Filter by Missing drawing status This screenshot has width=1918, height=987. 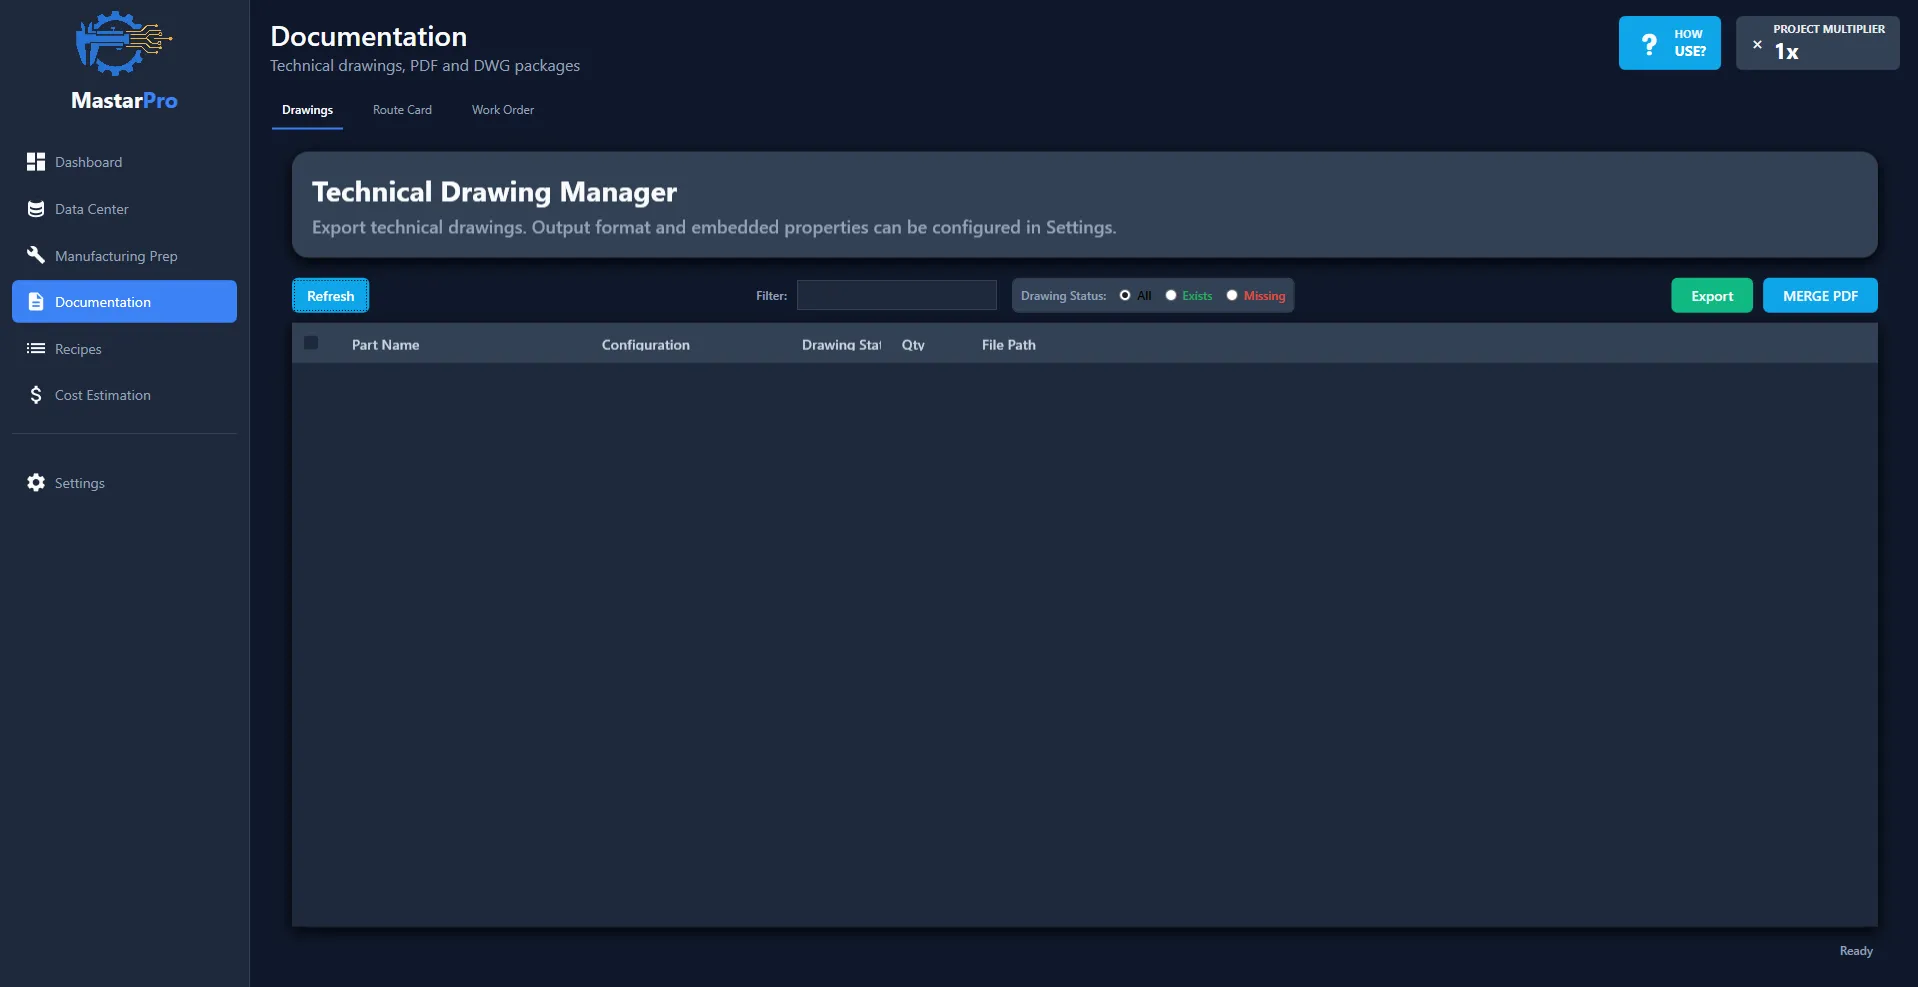point(1232,296)
